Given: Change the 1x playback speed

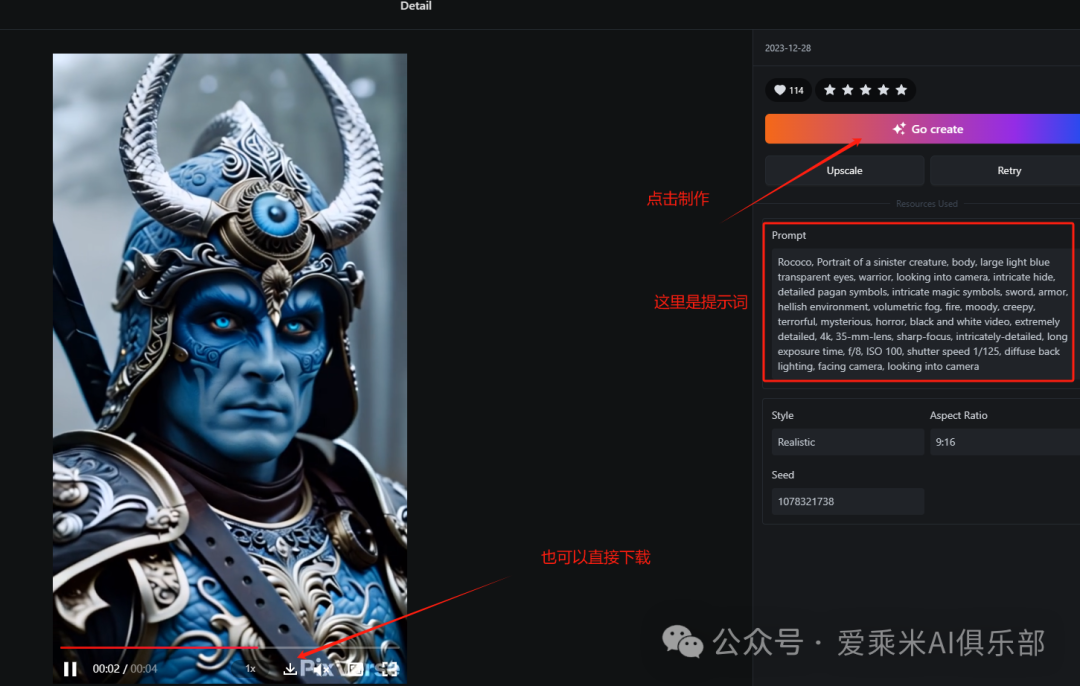Looking at the screenshot, I should click(x=251, y=668).
